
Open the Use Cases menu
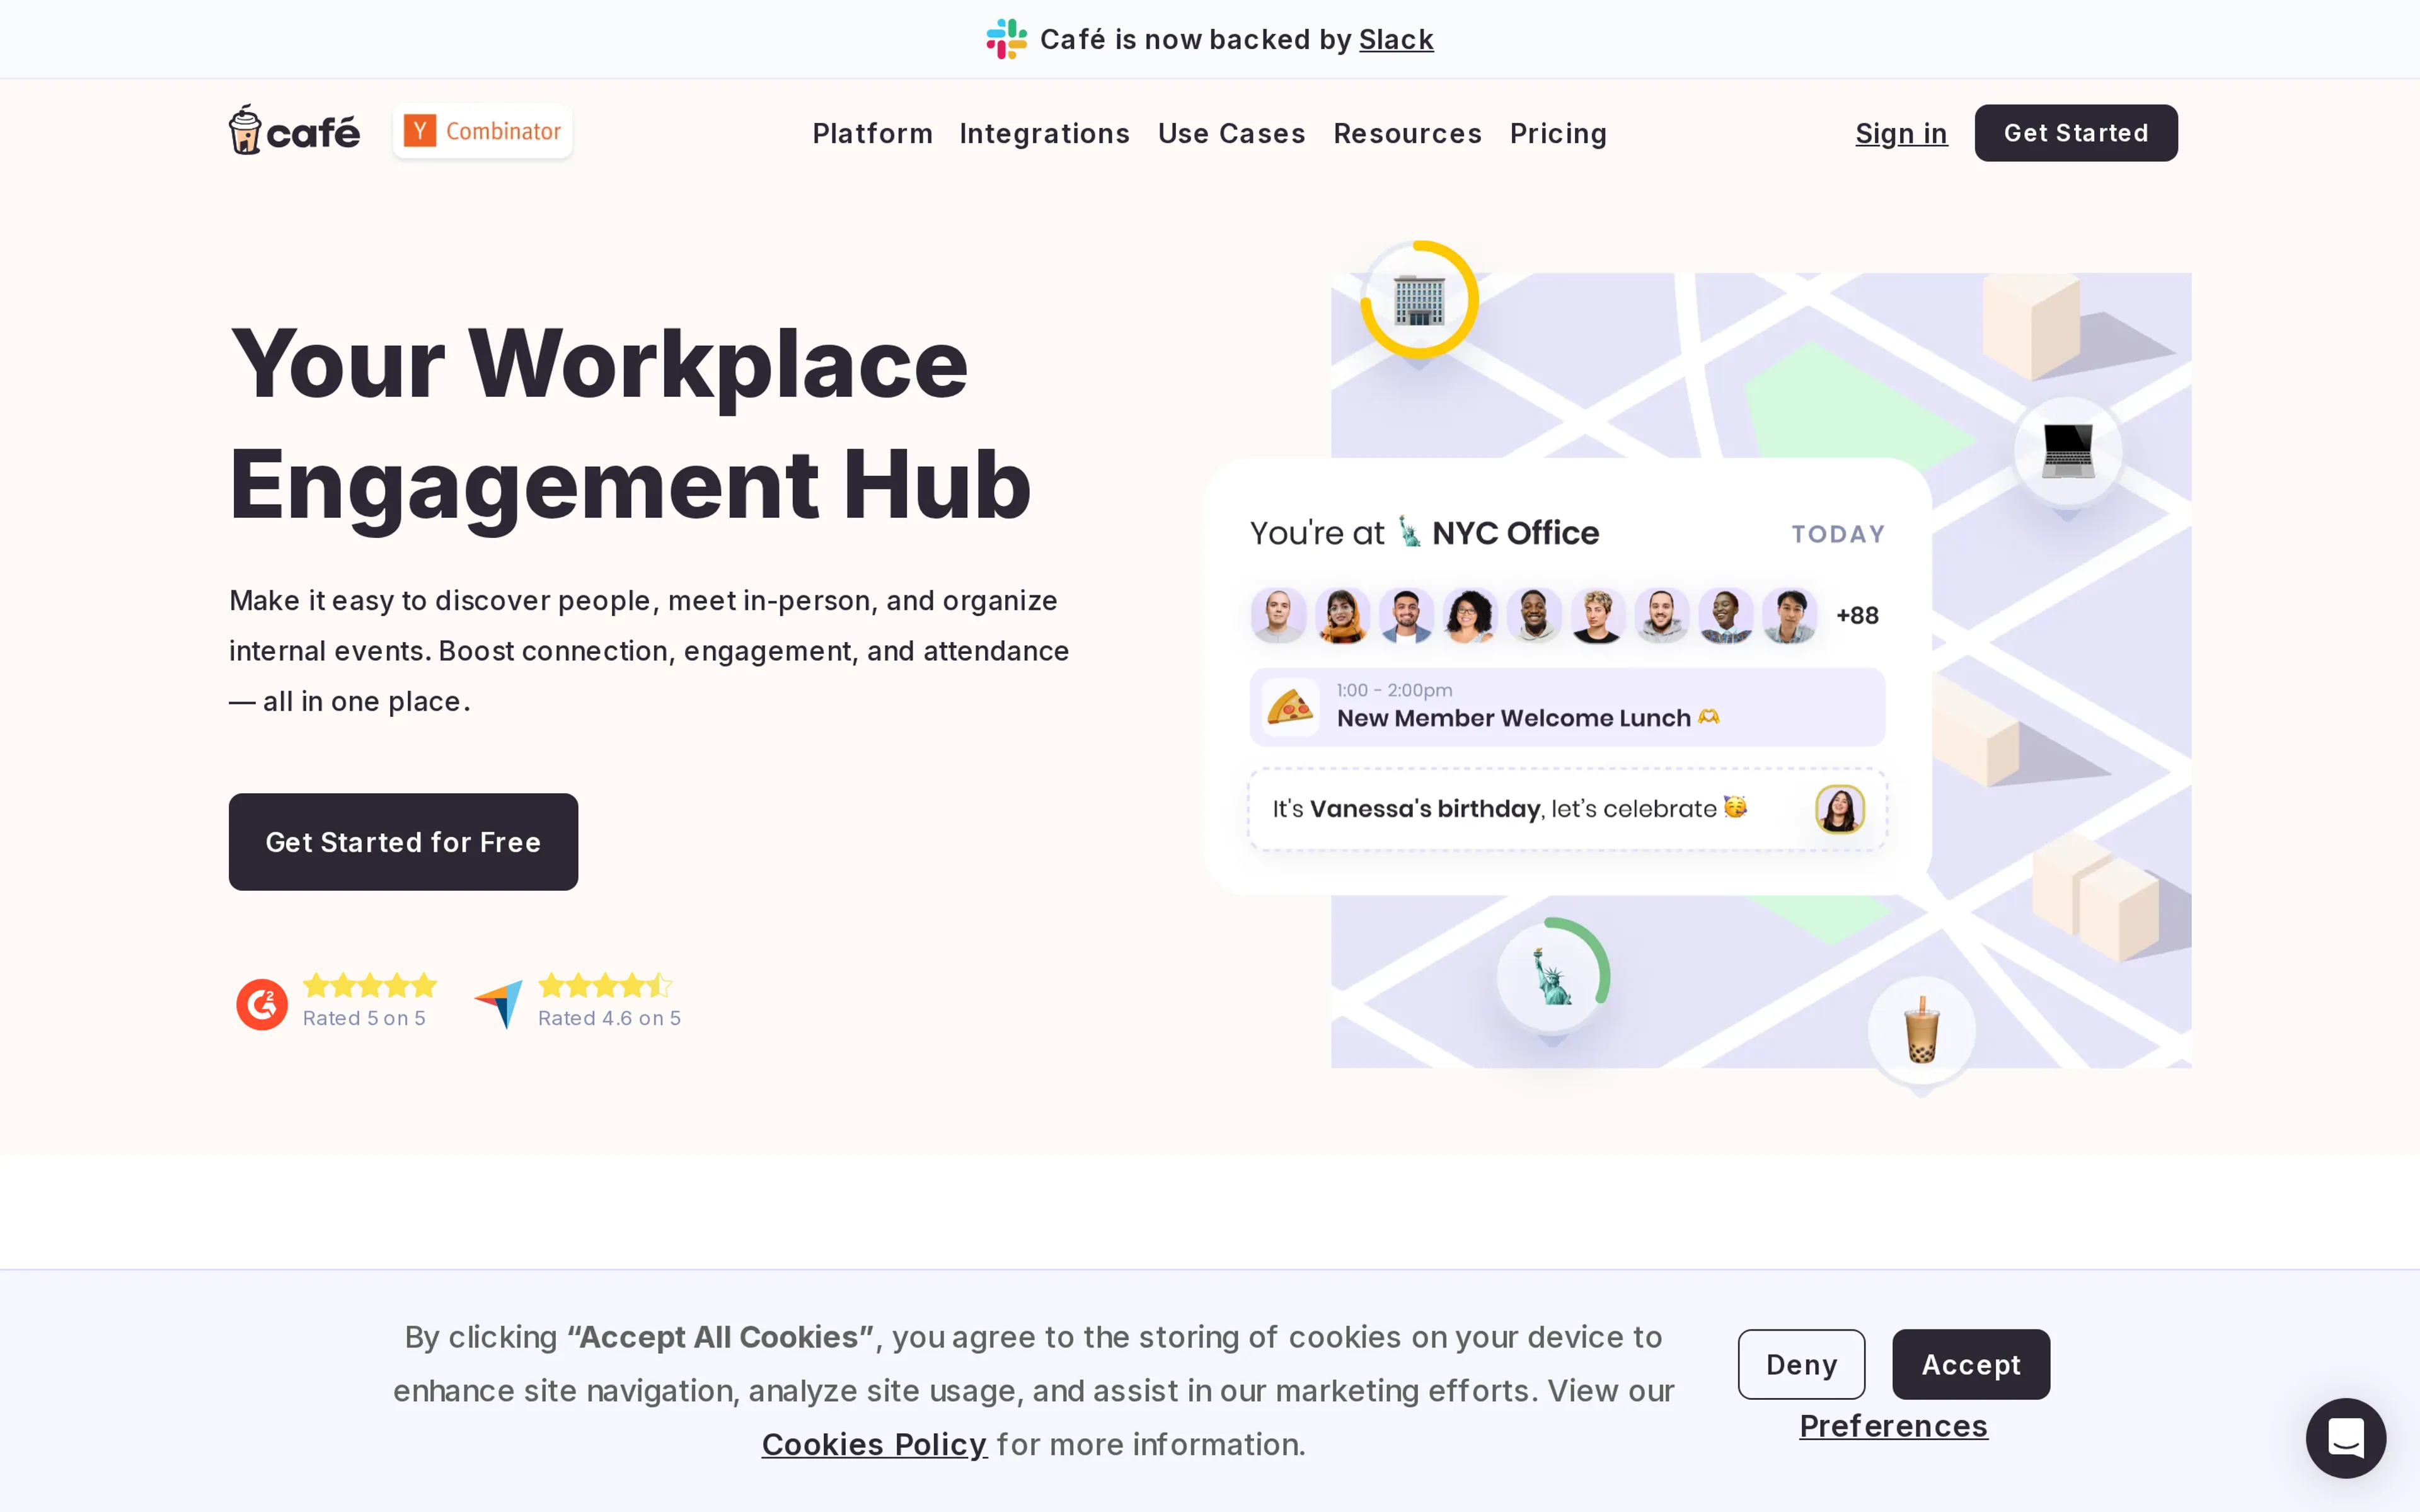pos(1231,133)
